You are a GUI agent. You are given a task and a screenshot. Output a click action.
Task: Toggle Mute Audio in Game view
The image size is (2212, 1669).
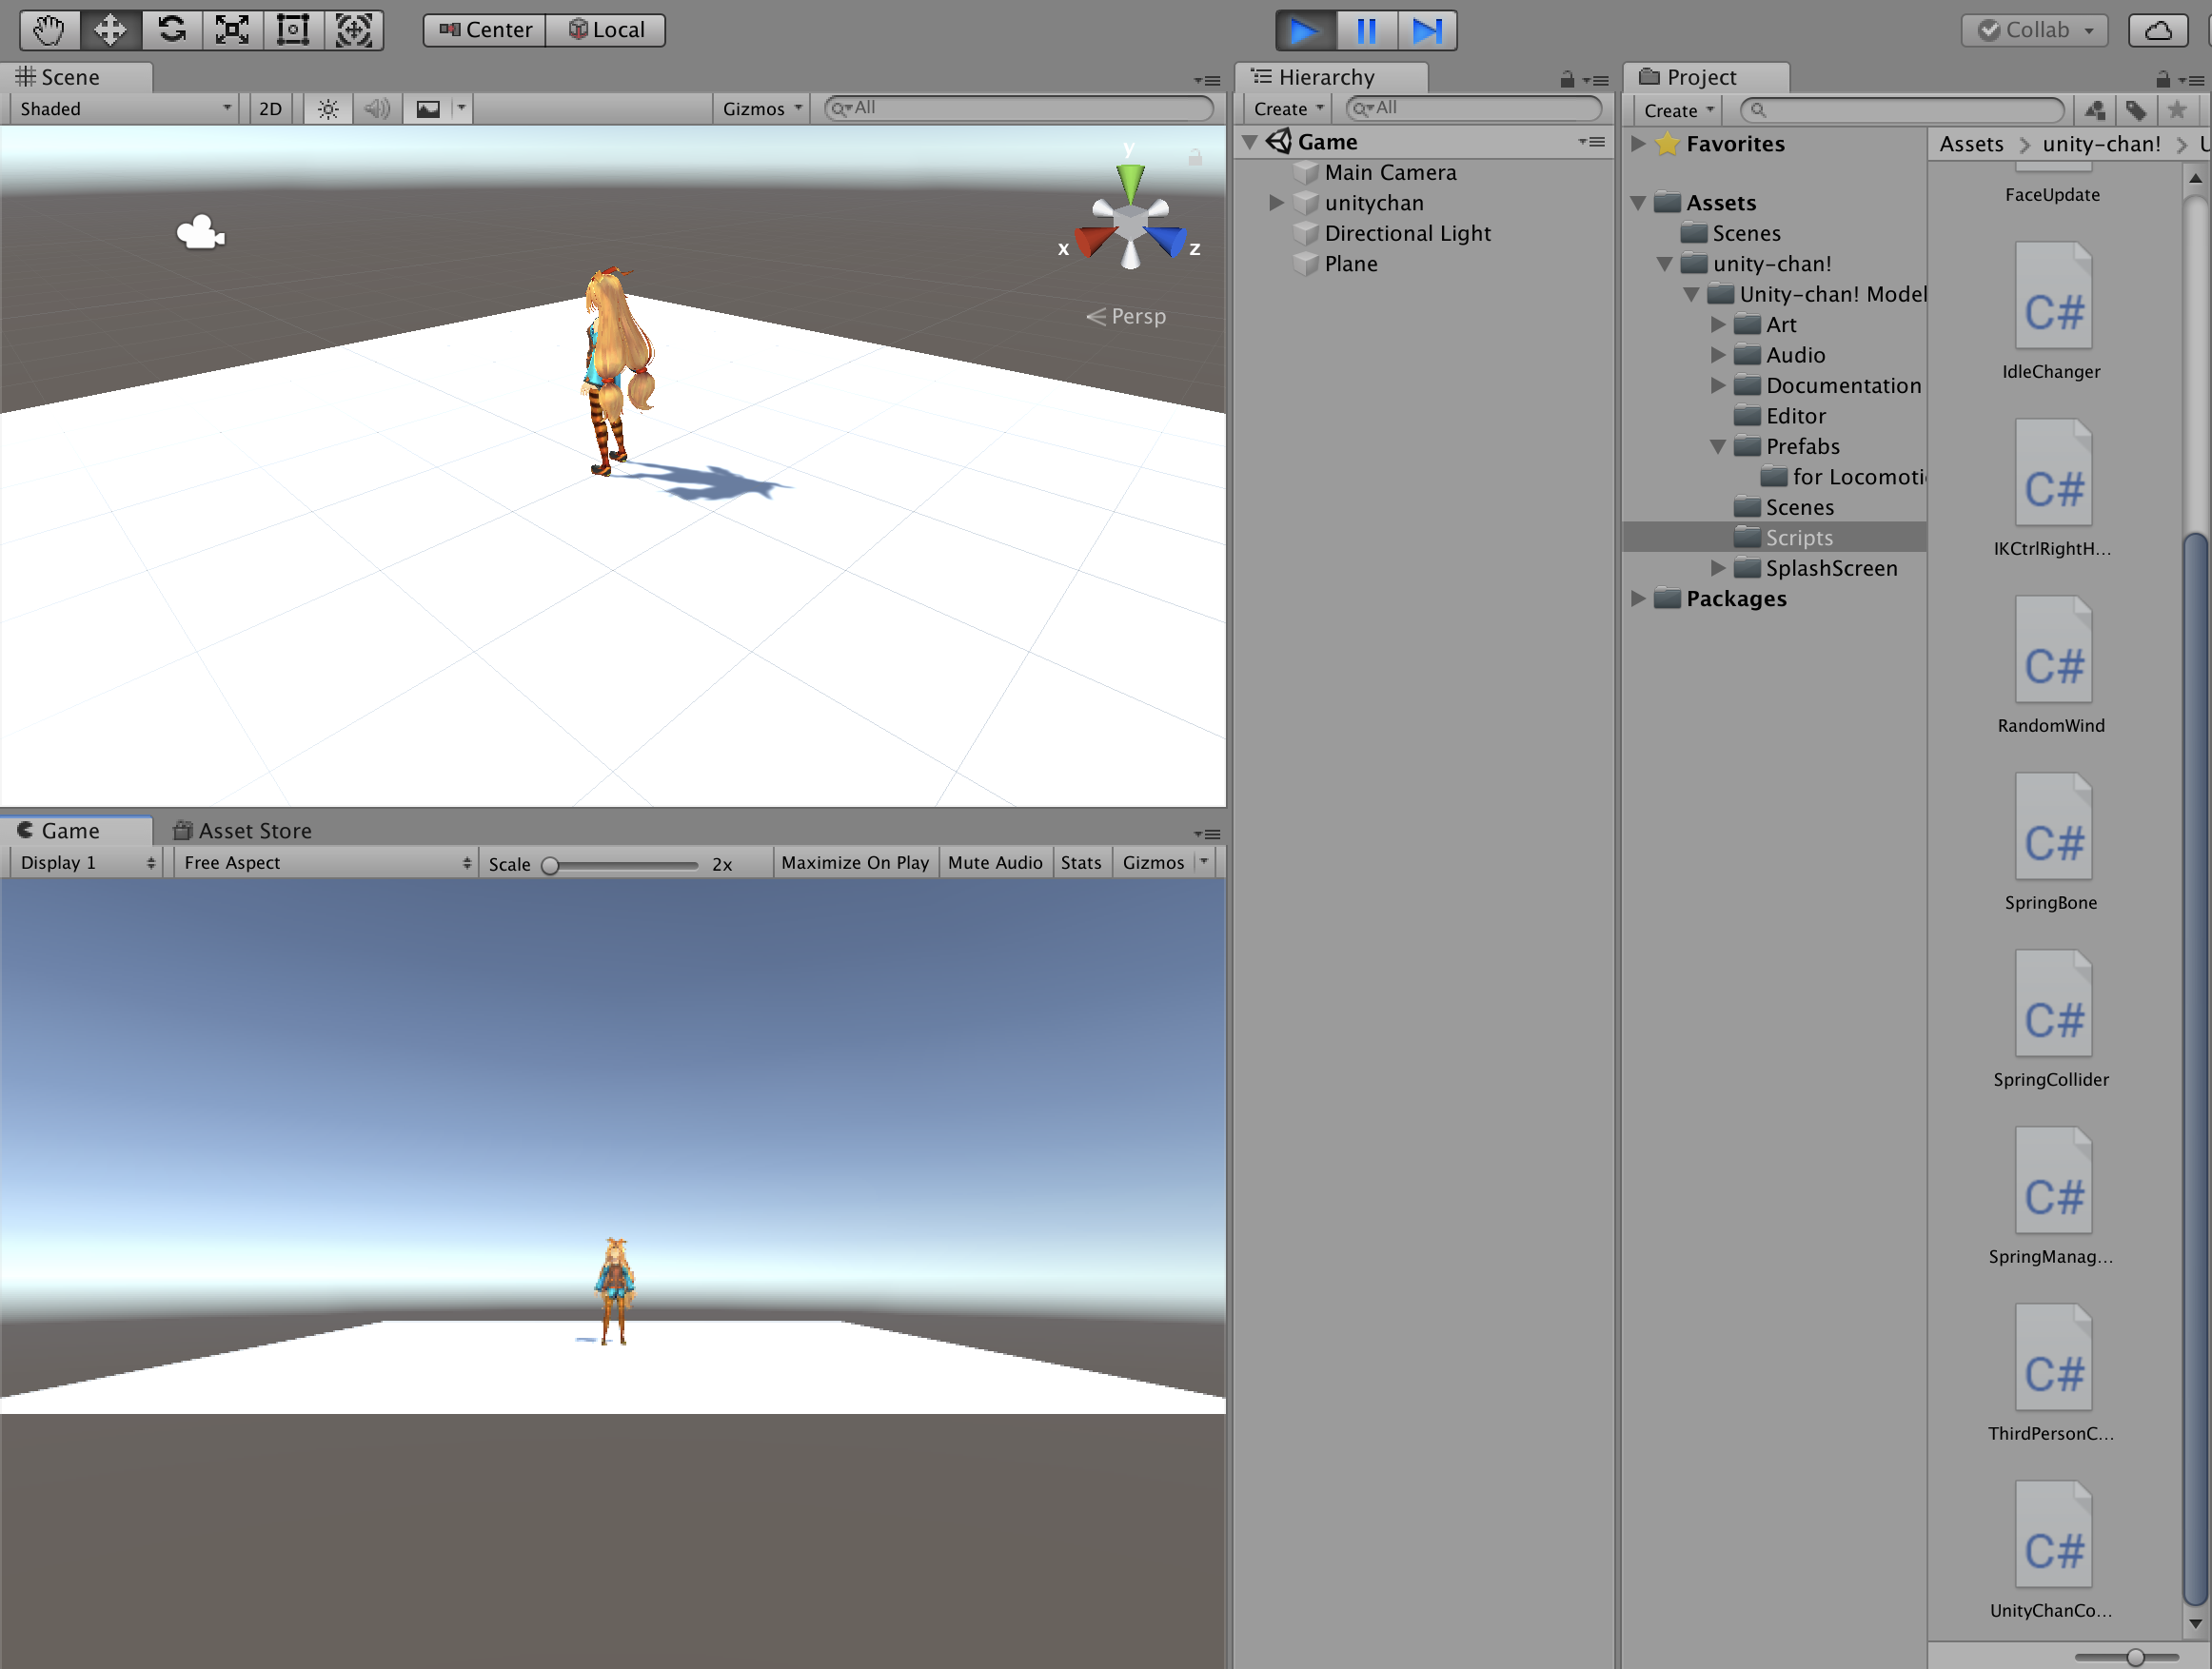[x=994, y=863]
